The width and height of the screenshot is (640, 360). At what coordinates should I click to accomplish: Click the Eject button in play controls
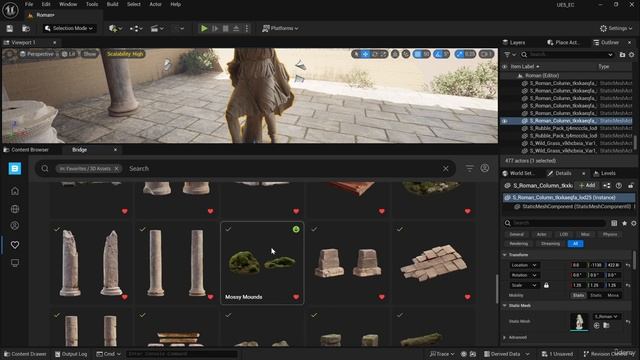tap(236, 29)
